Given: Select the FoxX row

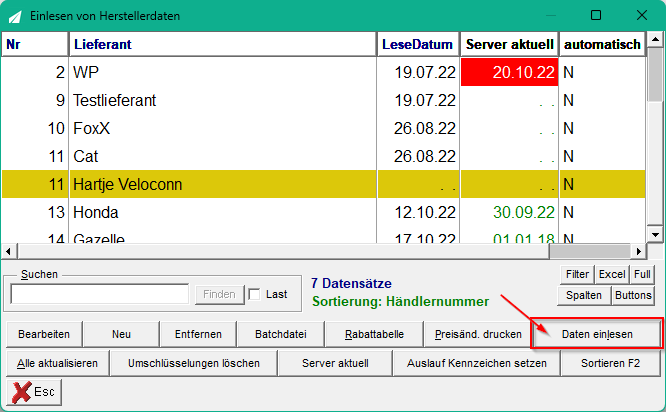Looking at the screenshot, I should pyautogui.click(x=324, y=128).
